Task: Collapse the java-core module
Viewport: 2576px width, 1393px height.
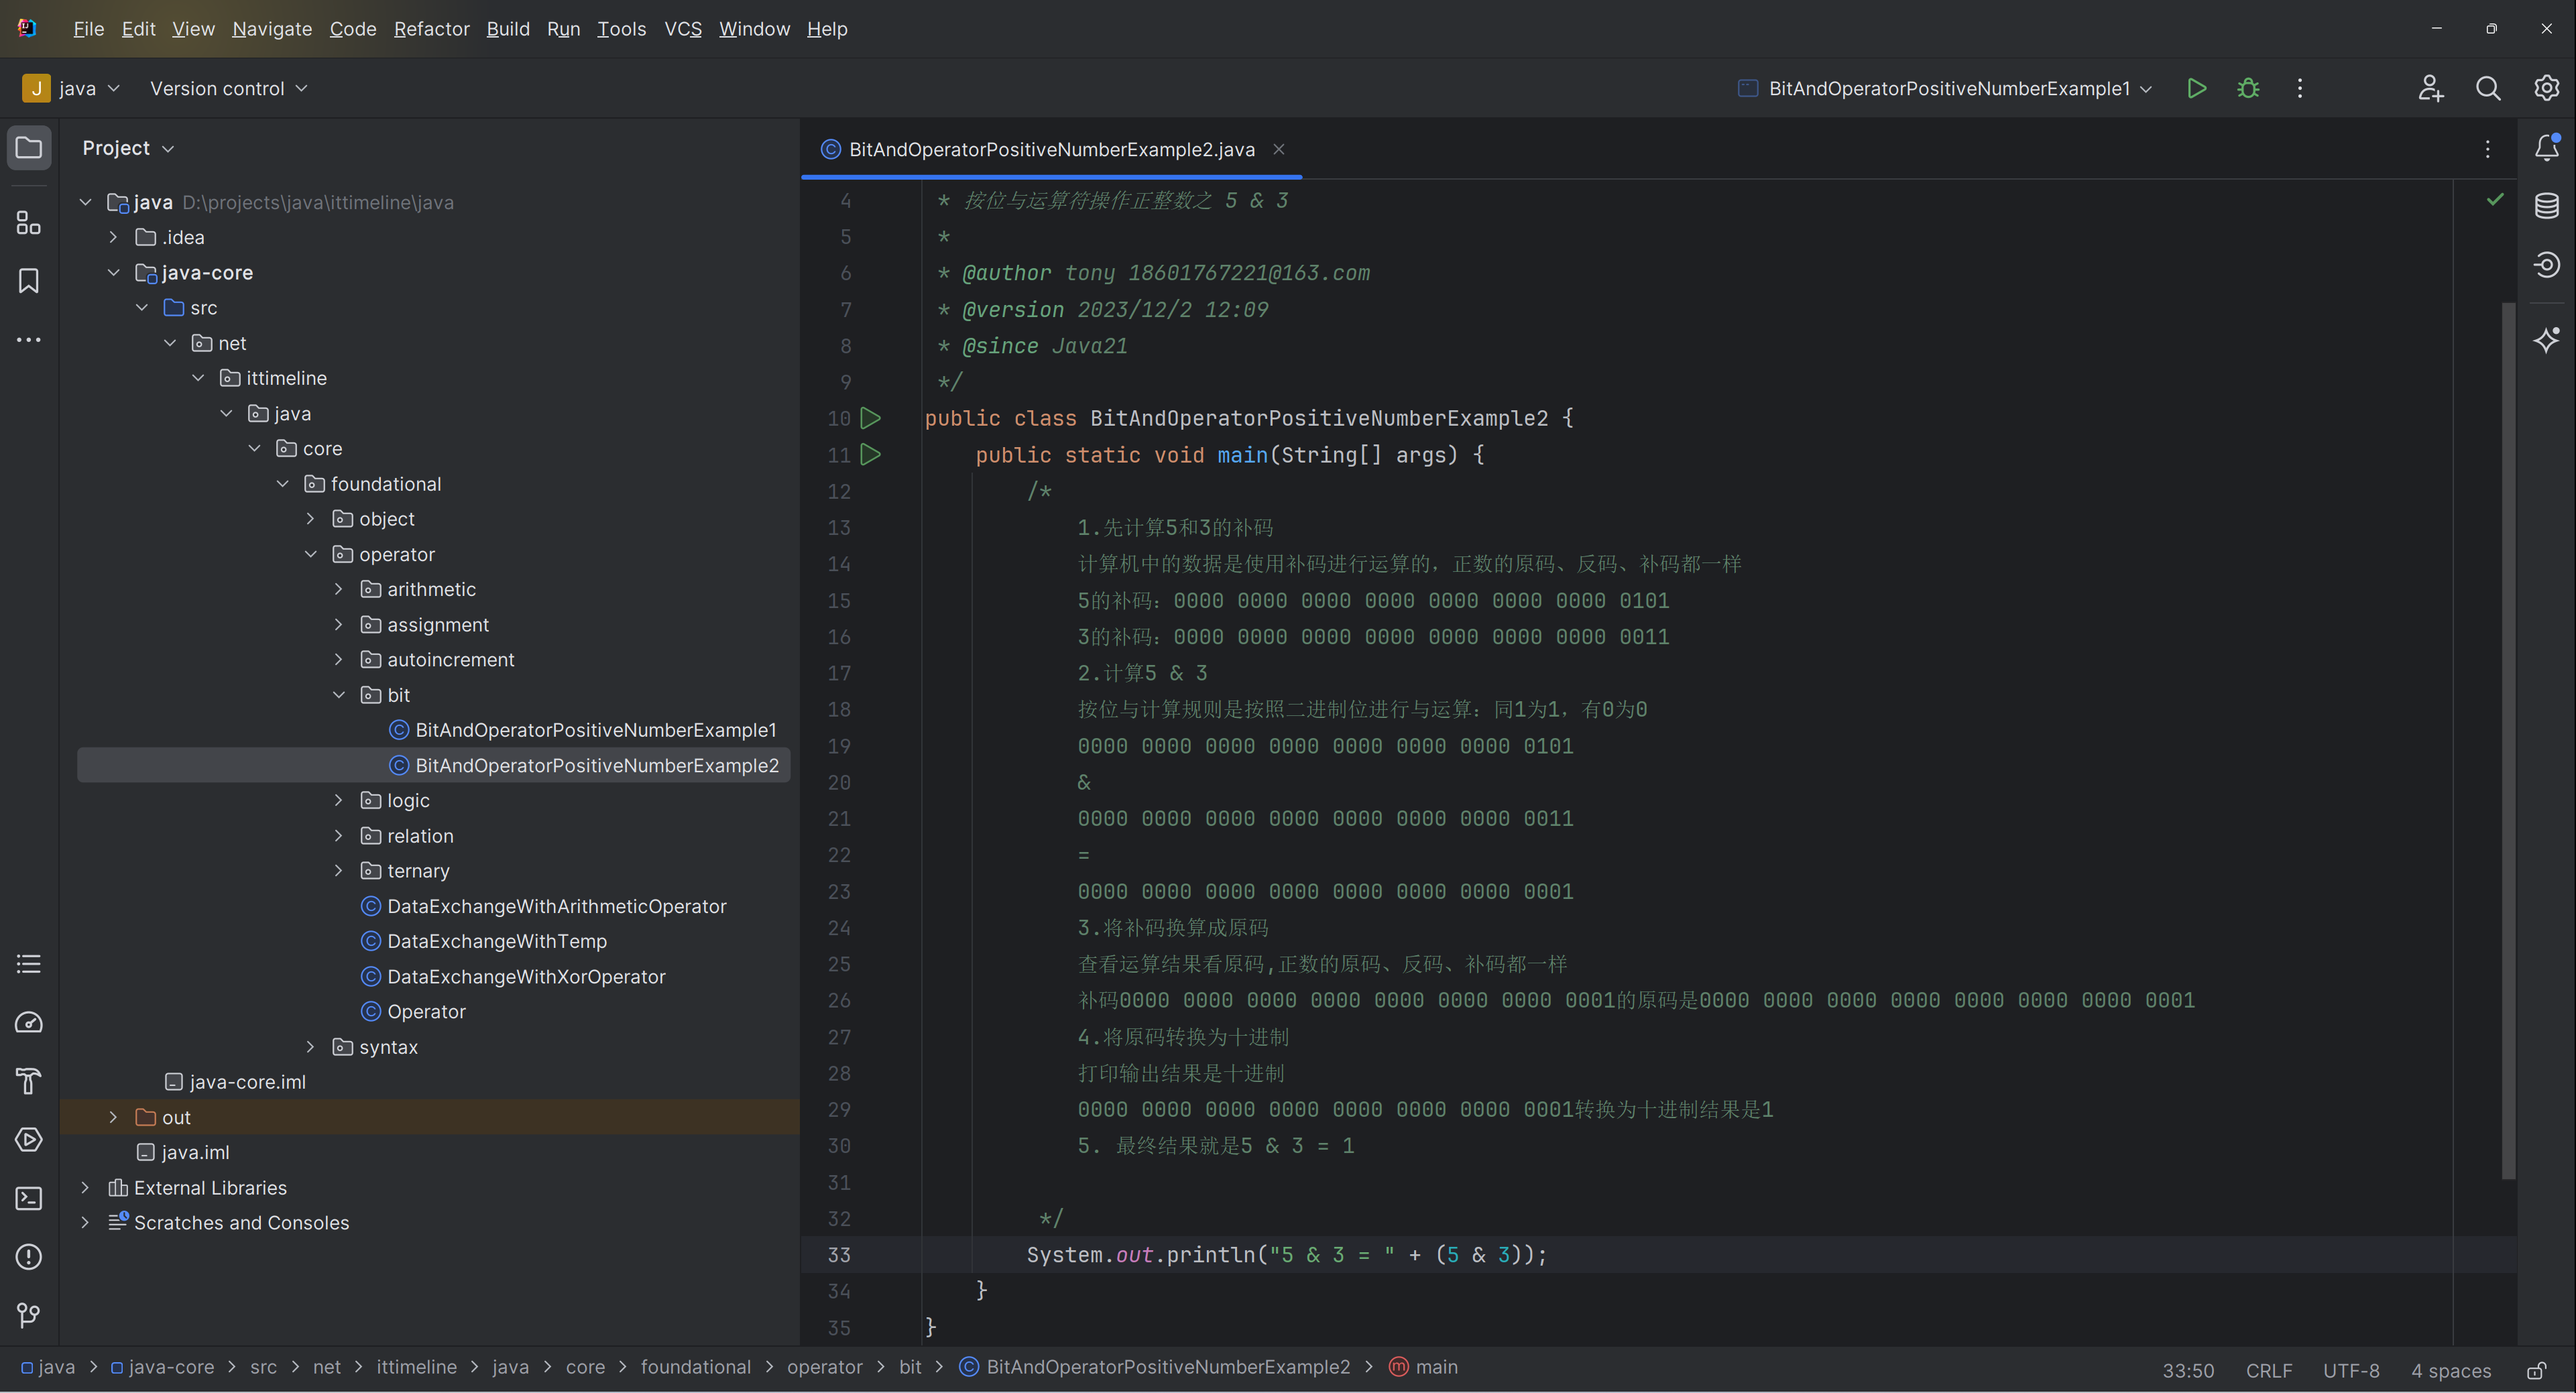Action: tap(114, 272)
